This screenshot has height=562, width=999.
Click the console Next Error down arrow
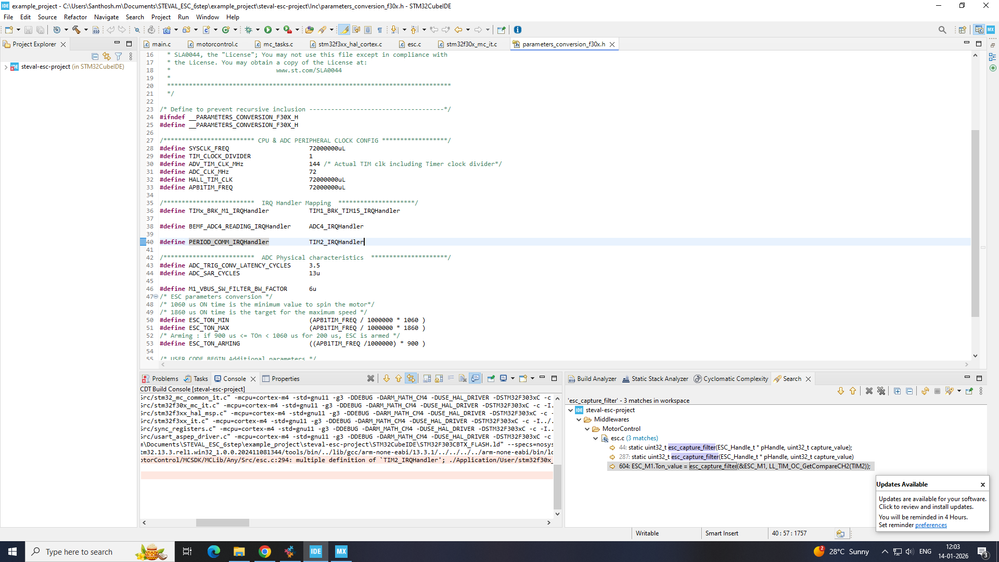386,378
